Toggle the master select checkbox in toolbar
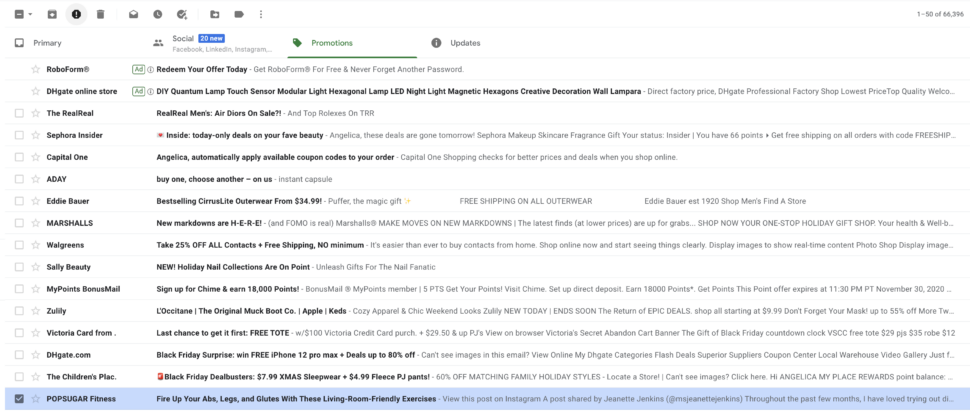This screenshot has width=970, height=413. click(x=19, y=14)
